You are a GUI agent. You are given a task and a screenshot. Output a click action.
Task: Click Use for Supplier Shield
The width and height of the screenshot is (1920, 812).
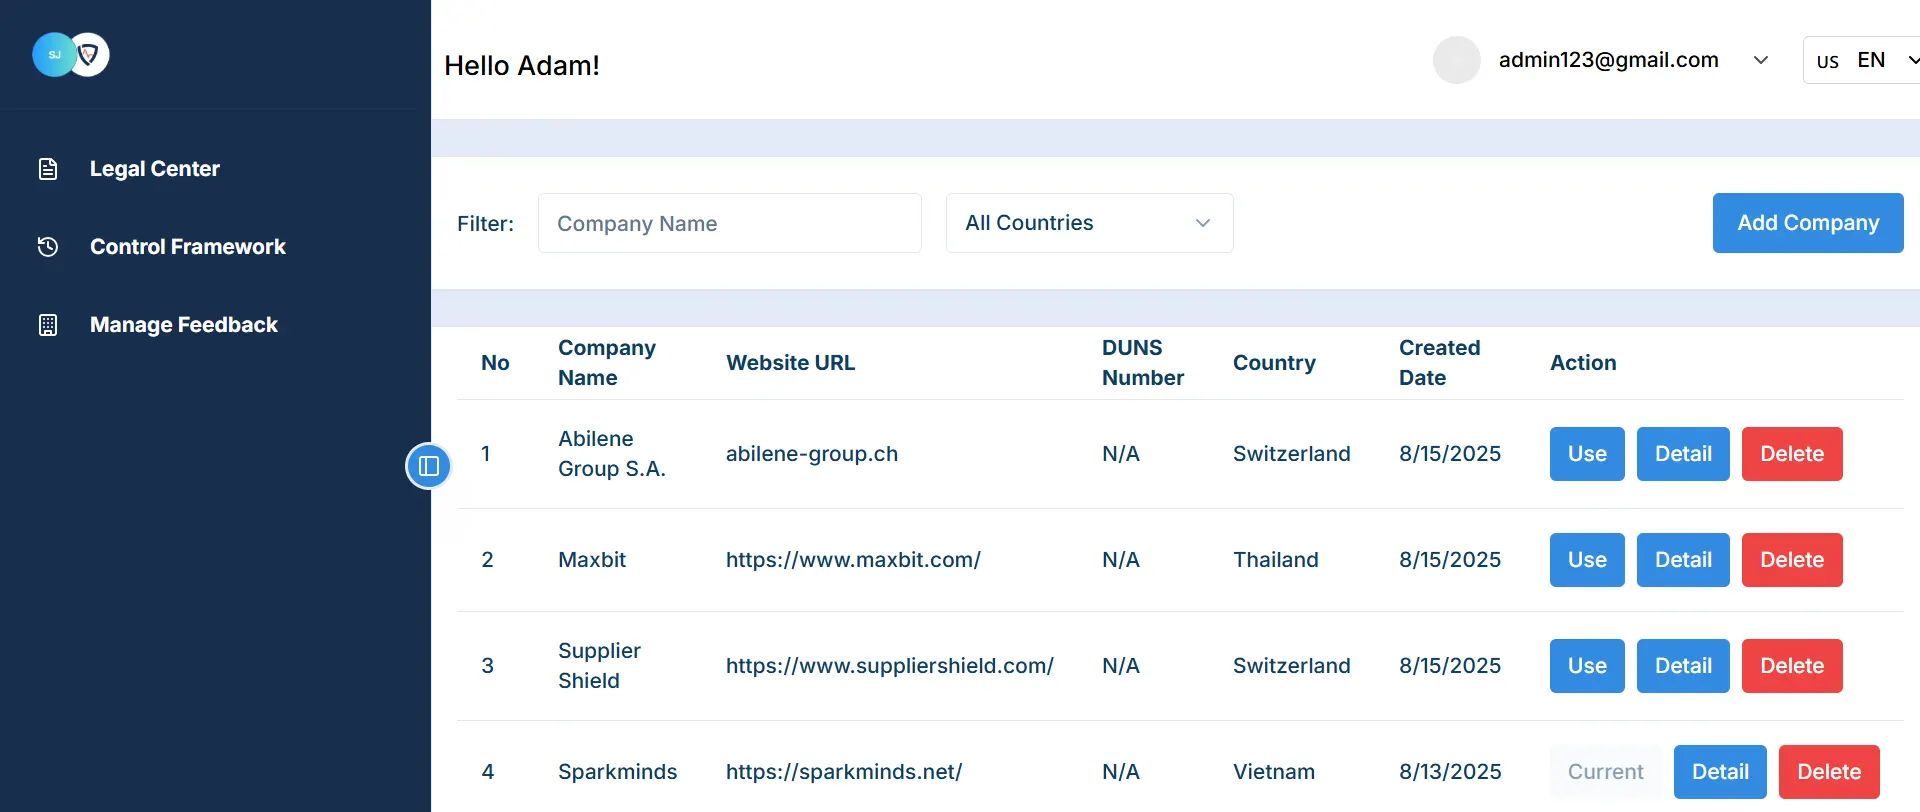coord(1586,666)
